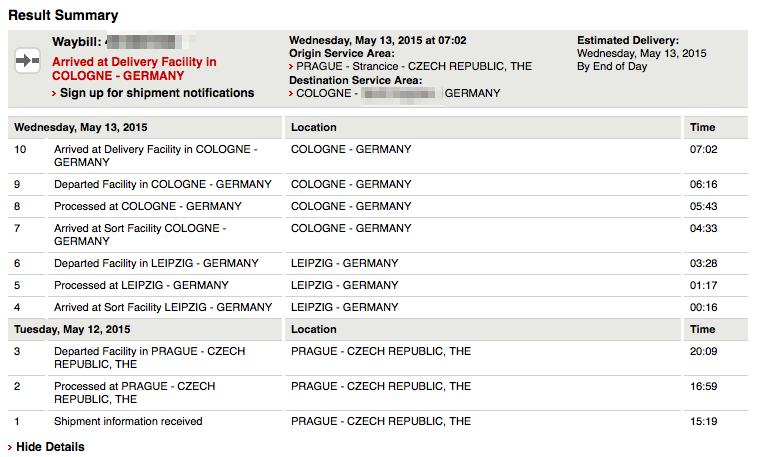Viewport: 779px width, 457px height.
Task: Select checkpoint 4 Arrived at Sort Facility LEIPZIG
Action: click(x=378, y=307)
